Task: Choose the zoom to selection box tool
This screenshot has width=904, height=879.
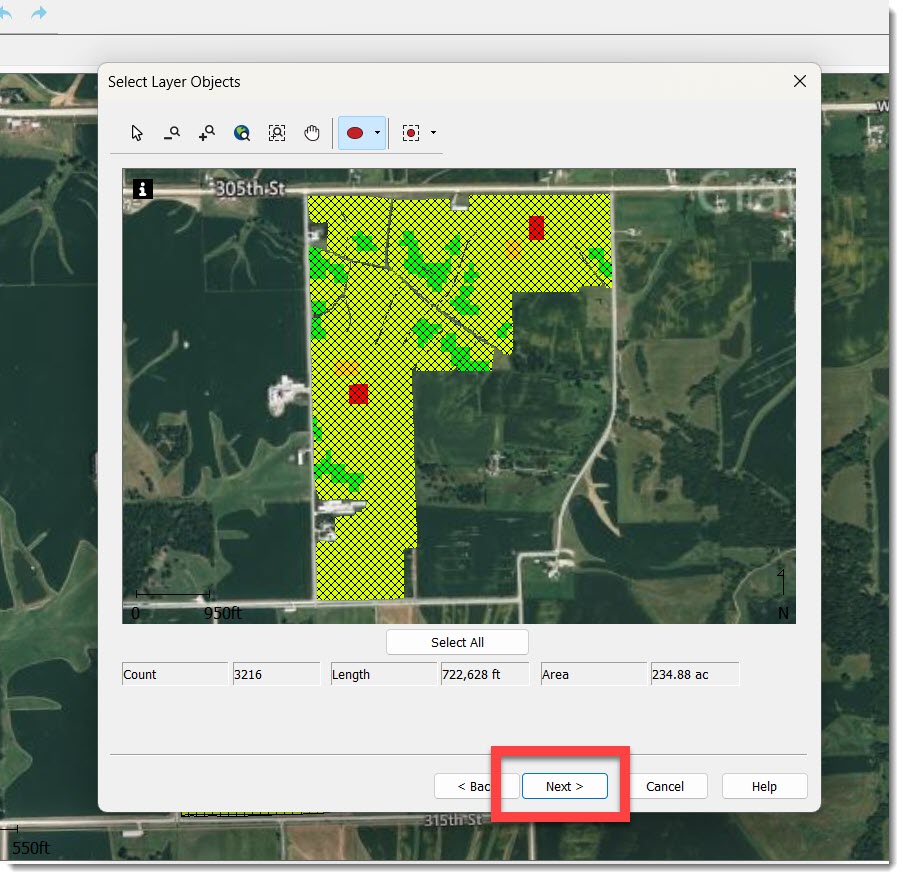Action: pyautogui.click(x=277, y=133)
